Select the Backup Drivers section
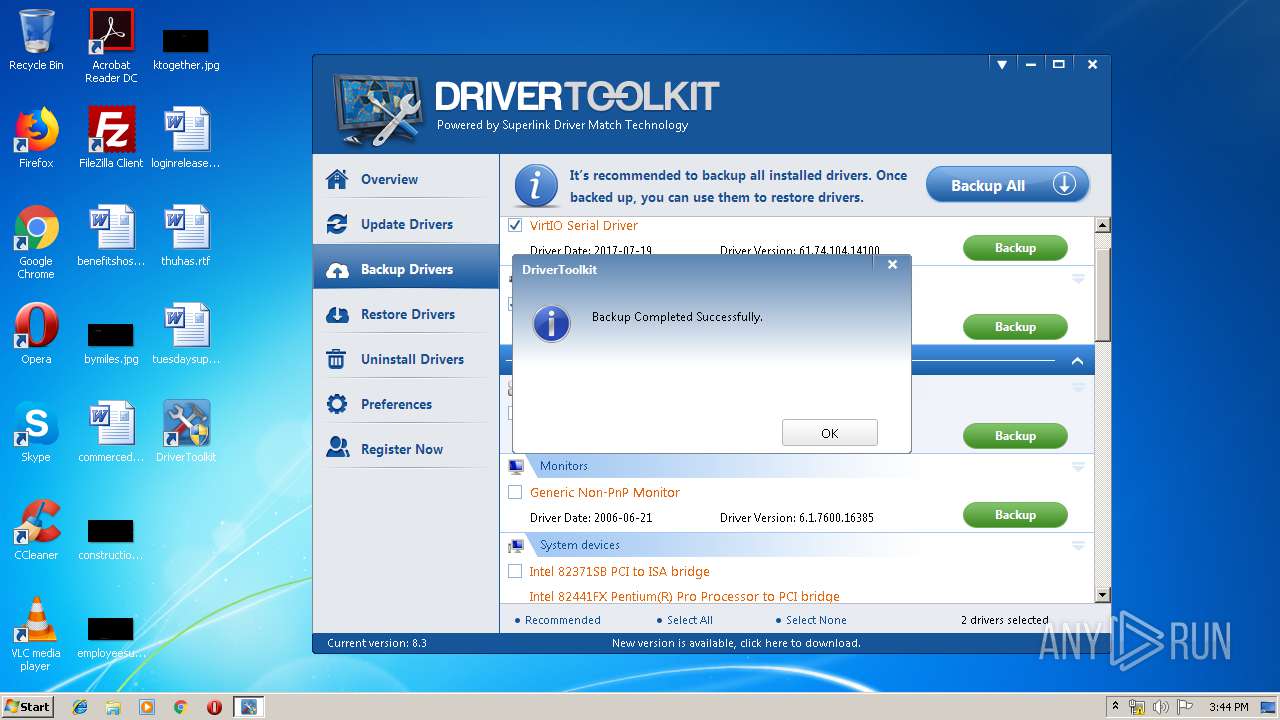The height and width of the screenshot is (720, 1280). [x=406, y=269]
